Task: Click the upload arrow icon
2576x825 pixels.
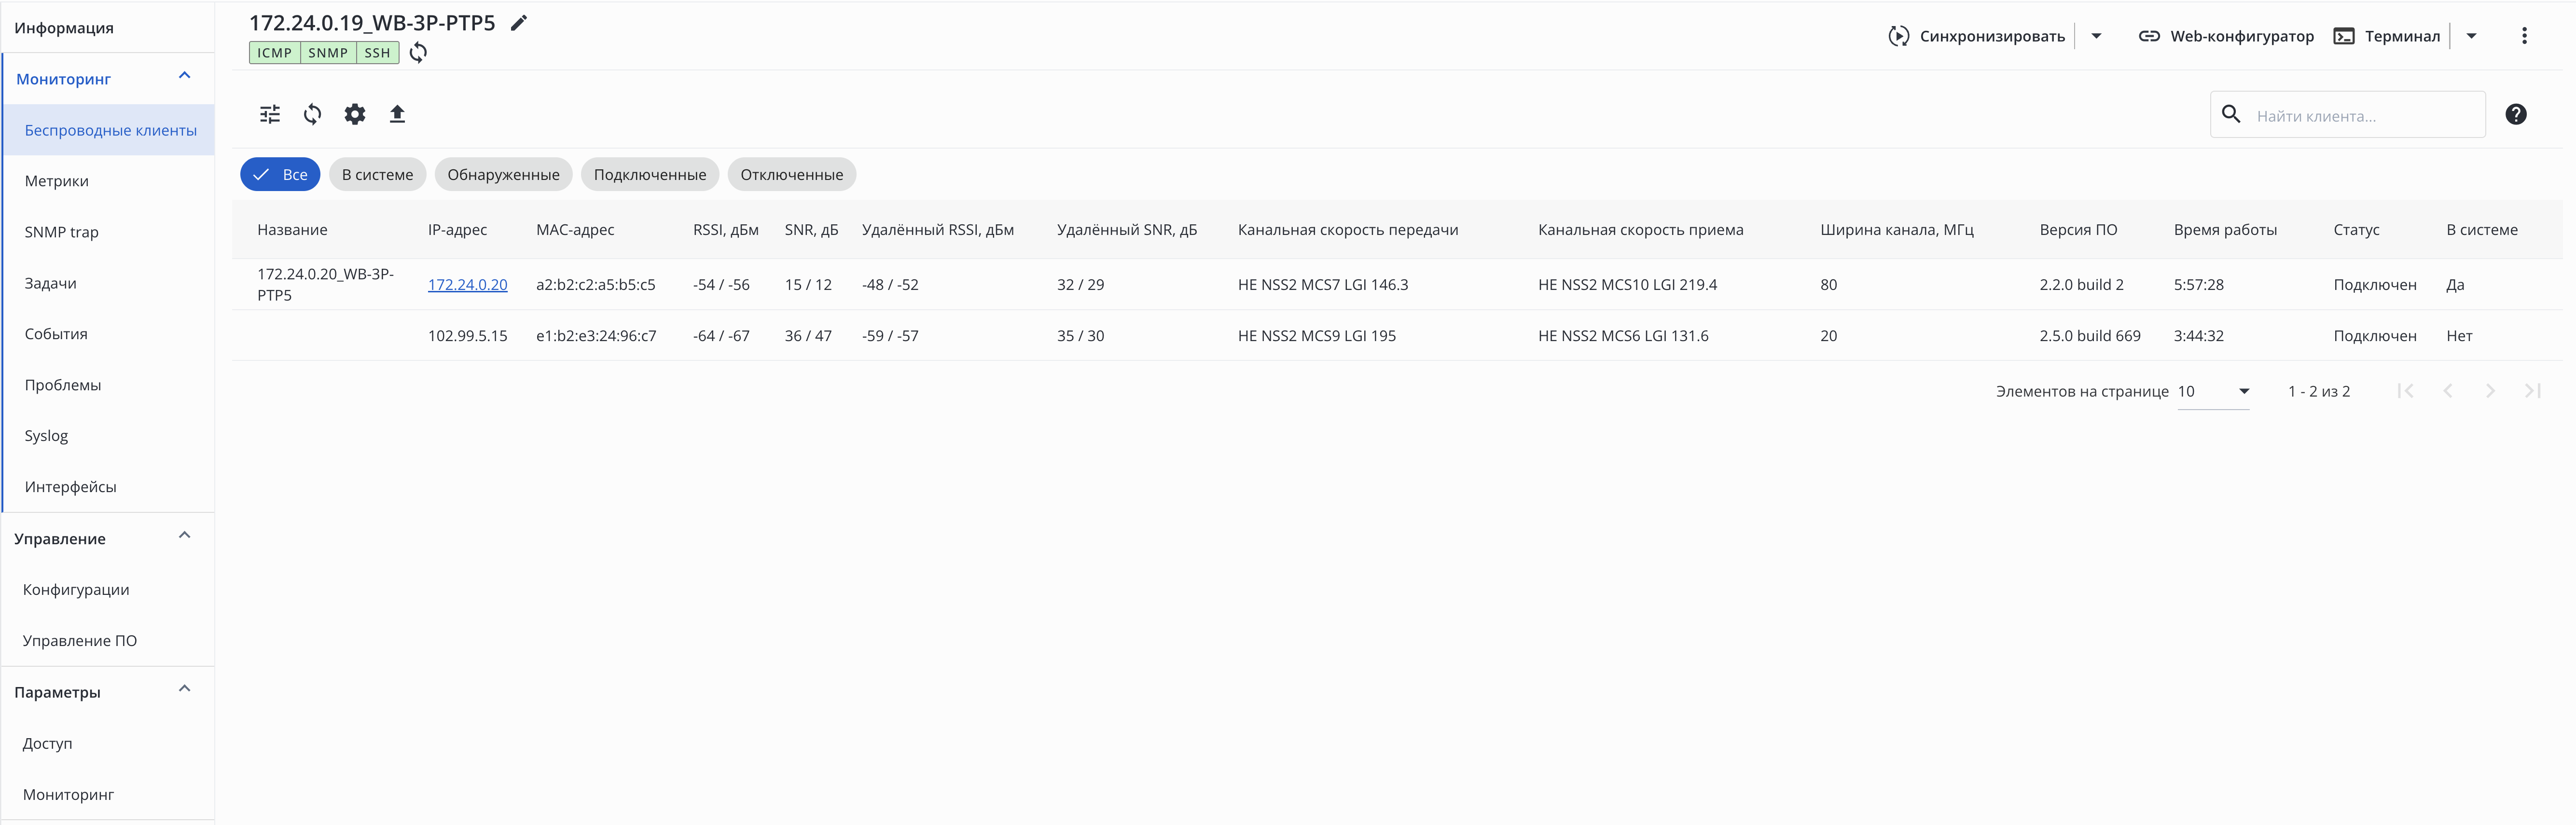Action: click(x=397, y=114)
